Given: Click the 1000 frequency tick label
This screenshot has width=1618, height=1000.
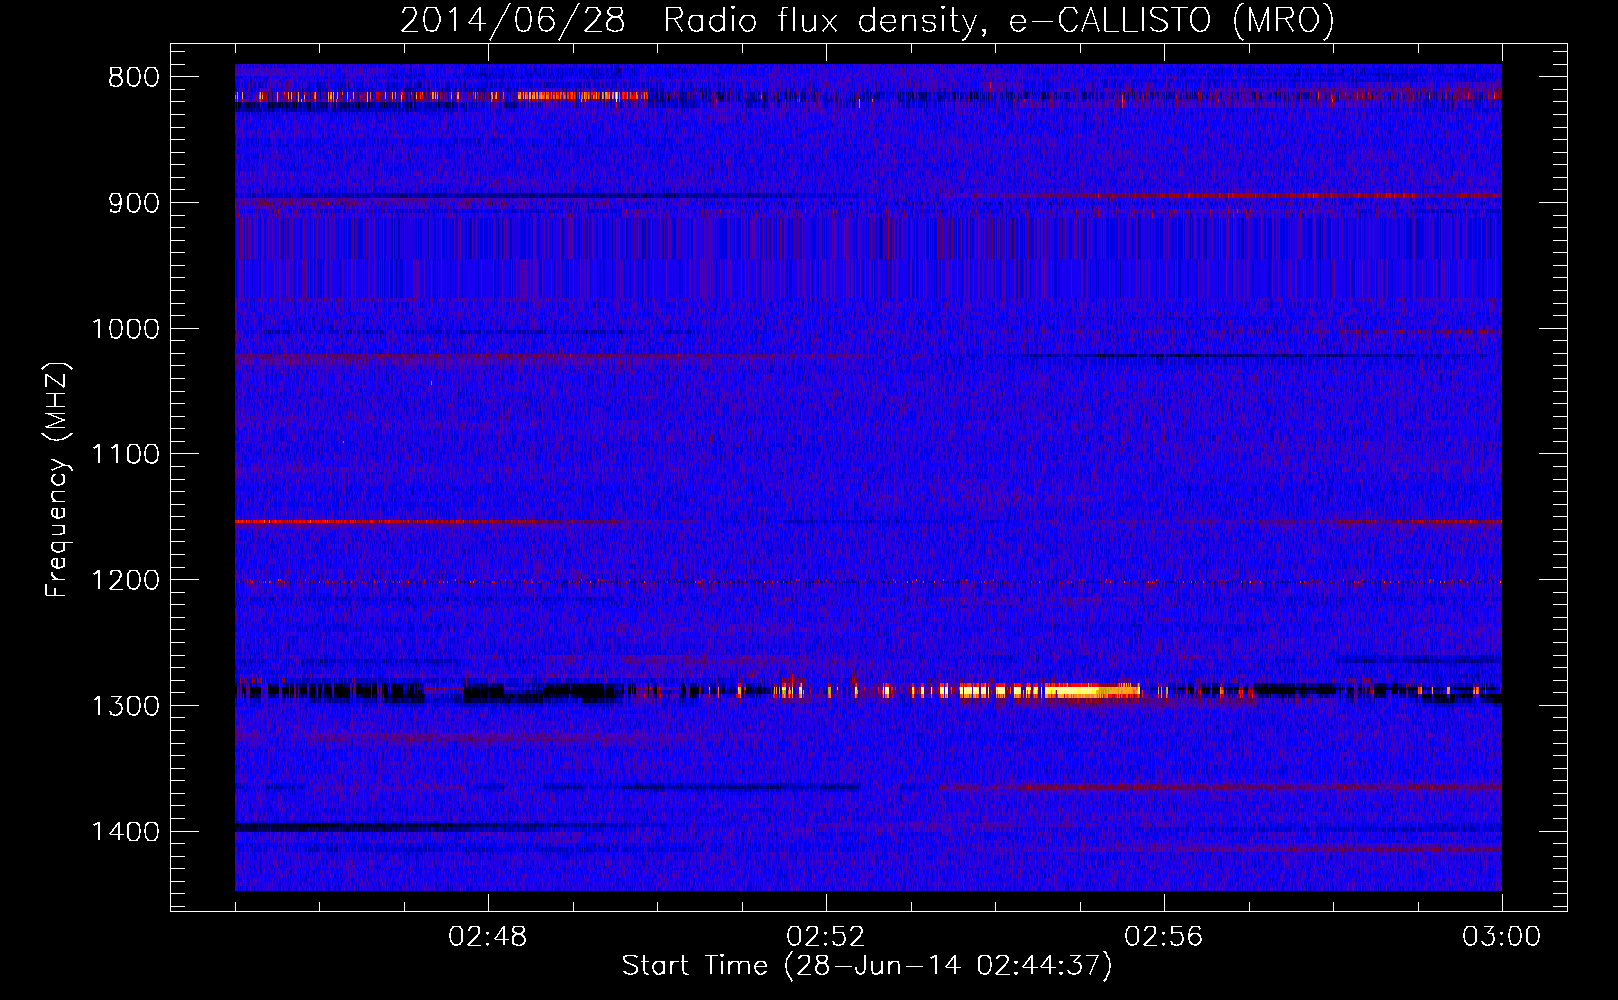Looking at the screenshot, I should point(125,329).
